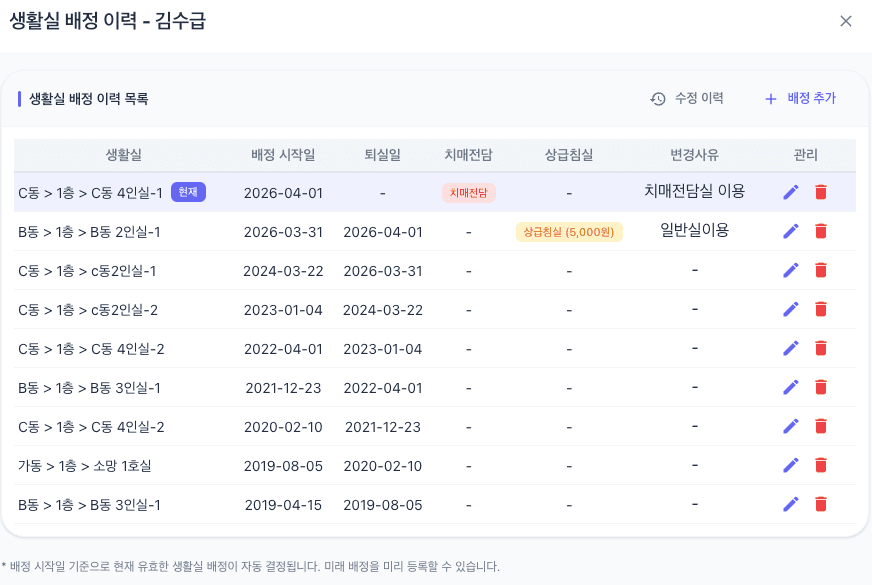The width and height of the screenshot is (872, 585).
Task: Click the 관리 column header
Action: tap(805, 155)
